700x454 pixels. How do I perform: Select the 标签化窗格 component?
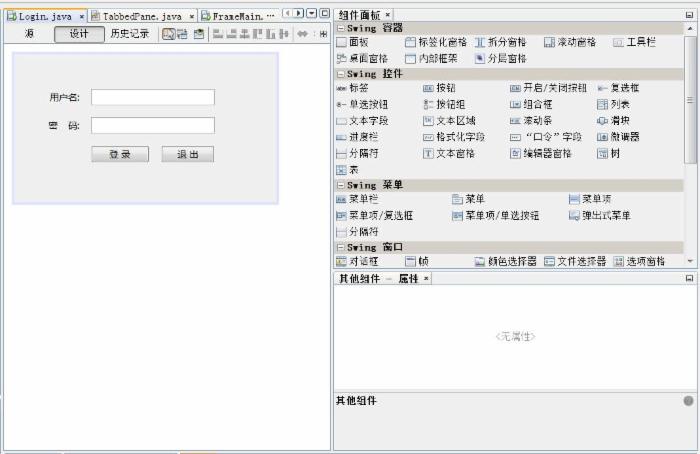[x=436, y=42]
